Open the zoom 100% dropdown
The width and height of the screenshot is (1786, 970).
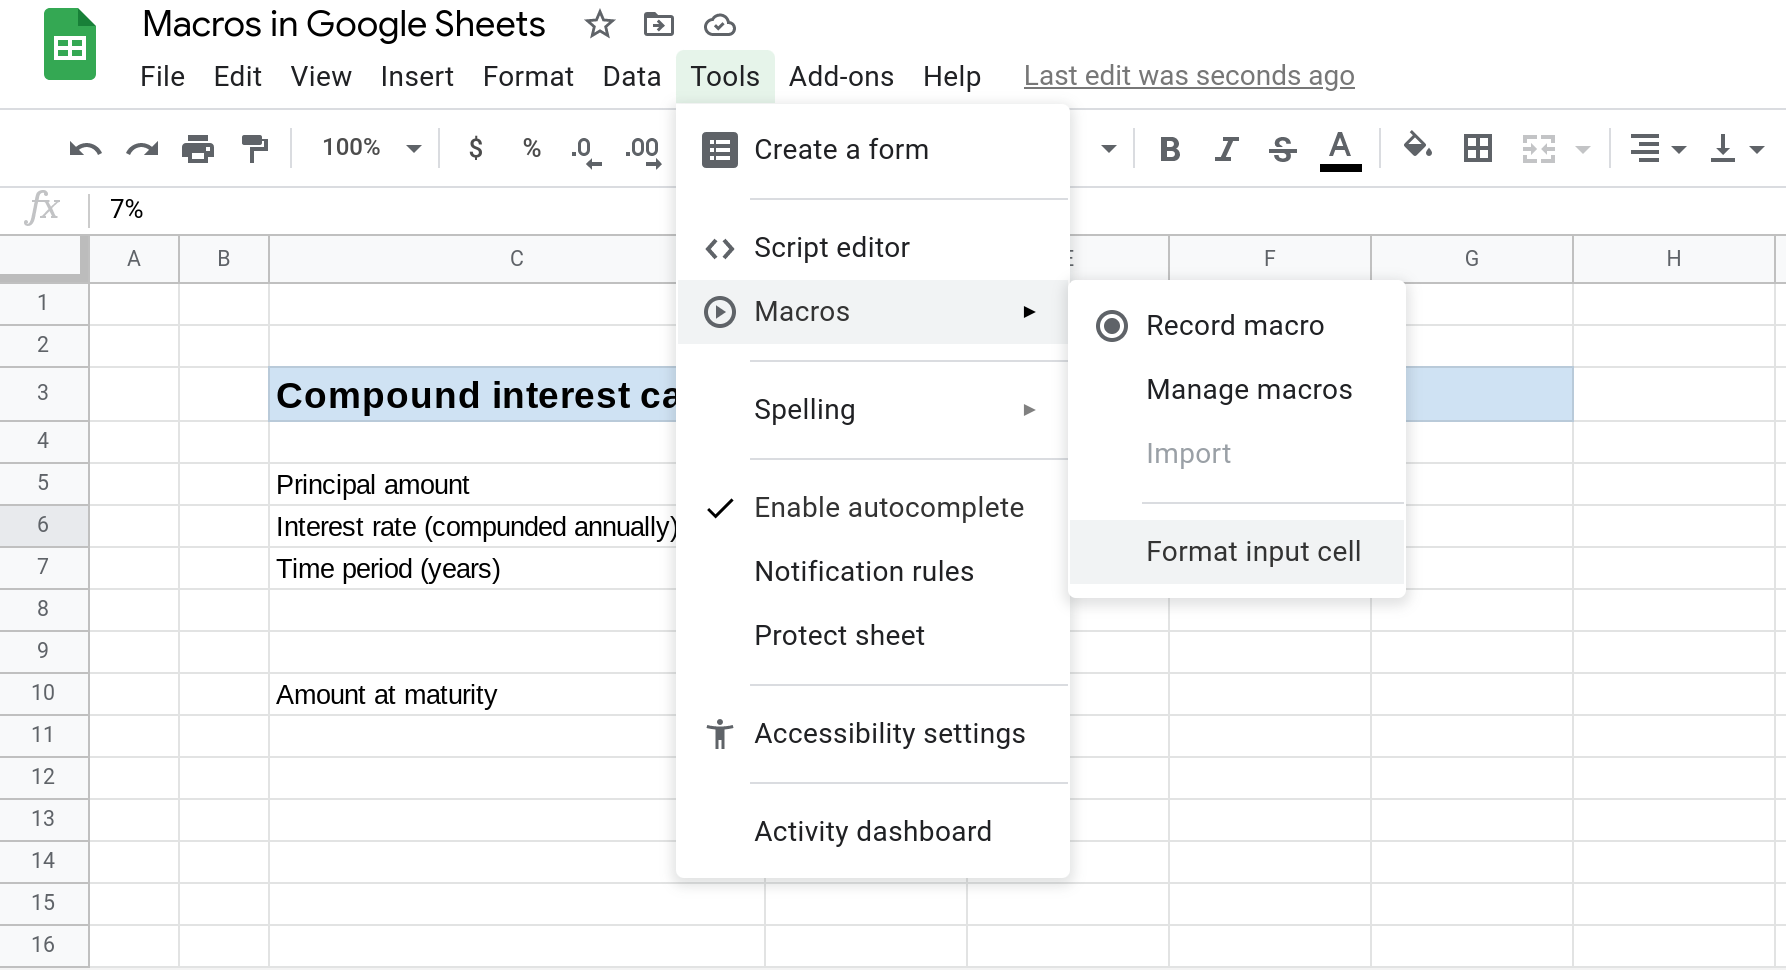pyautogui.click(x=371, y=148)
